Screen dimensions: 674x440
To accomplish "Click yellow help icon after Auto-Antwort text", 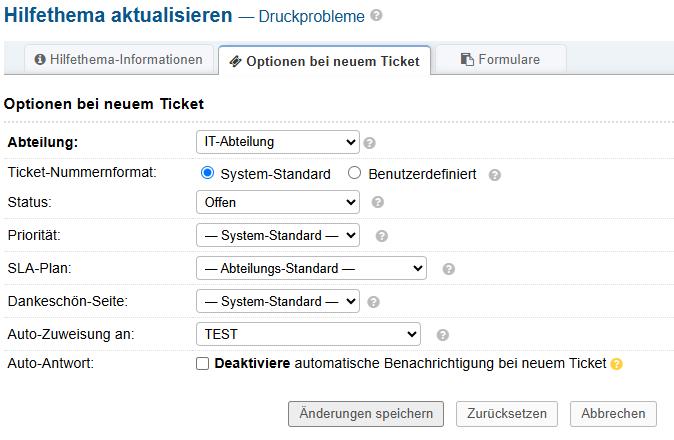I will click(x=617, y=364).
